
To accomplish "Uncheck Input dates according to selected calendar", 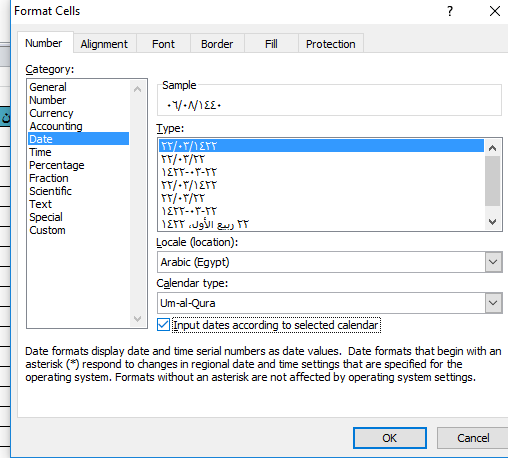I will click(x=163, y=325).
